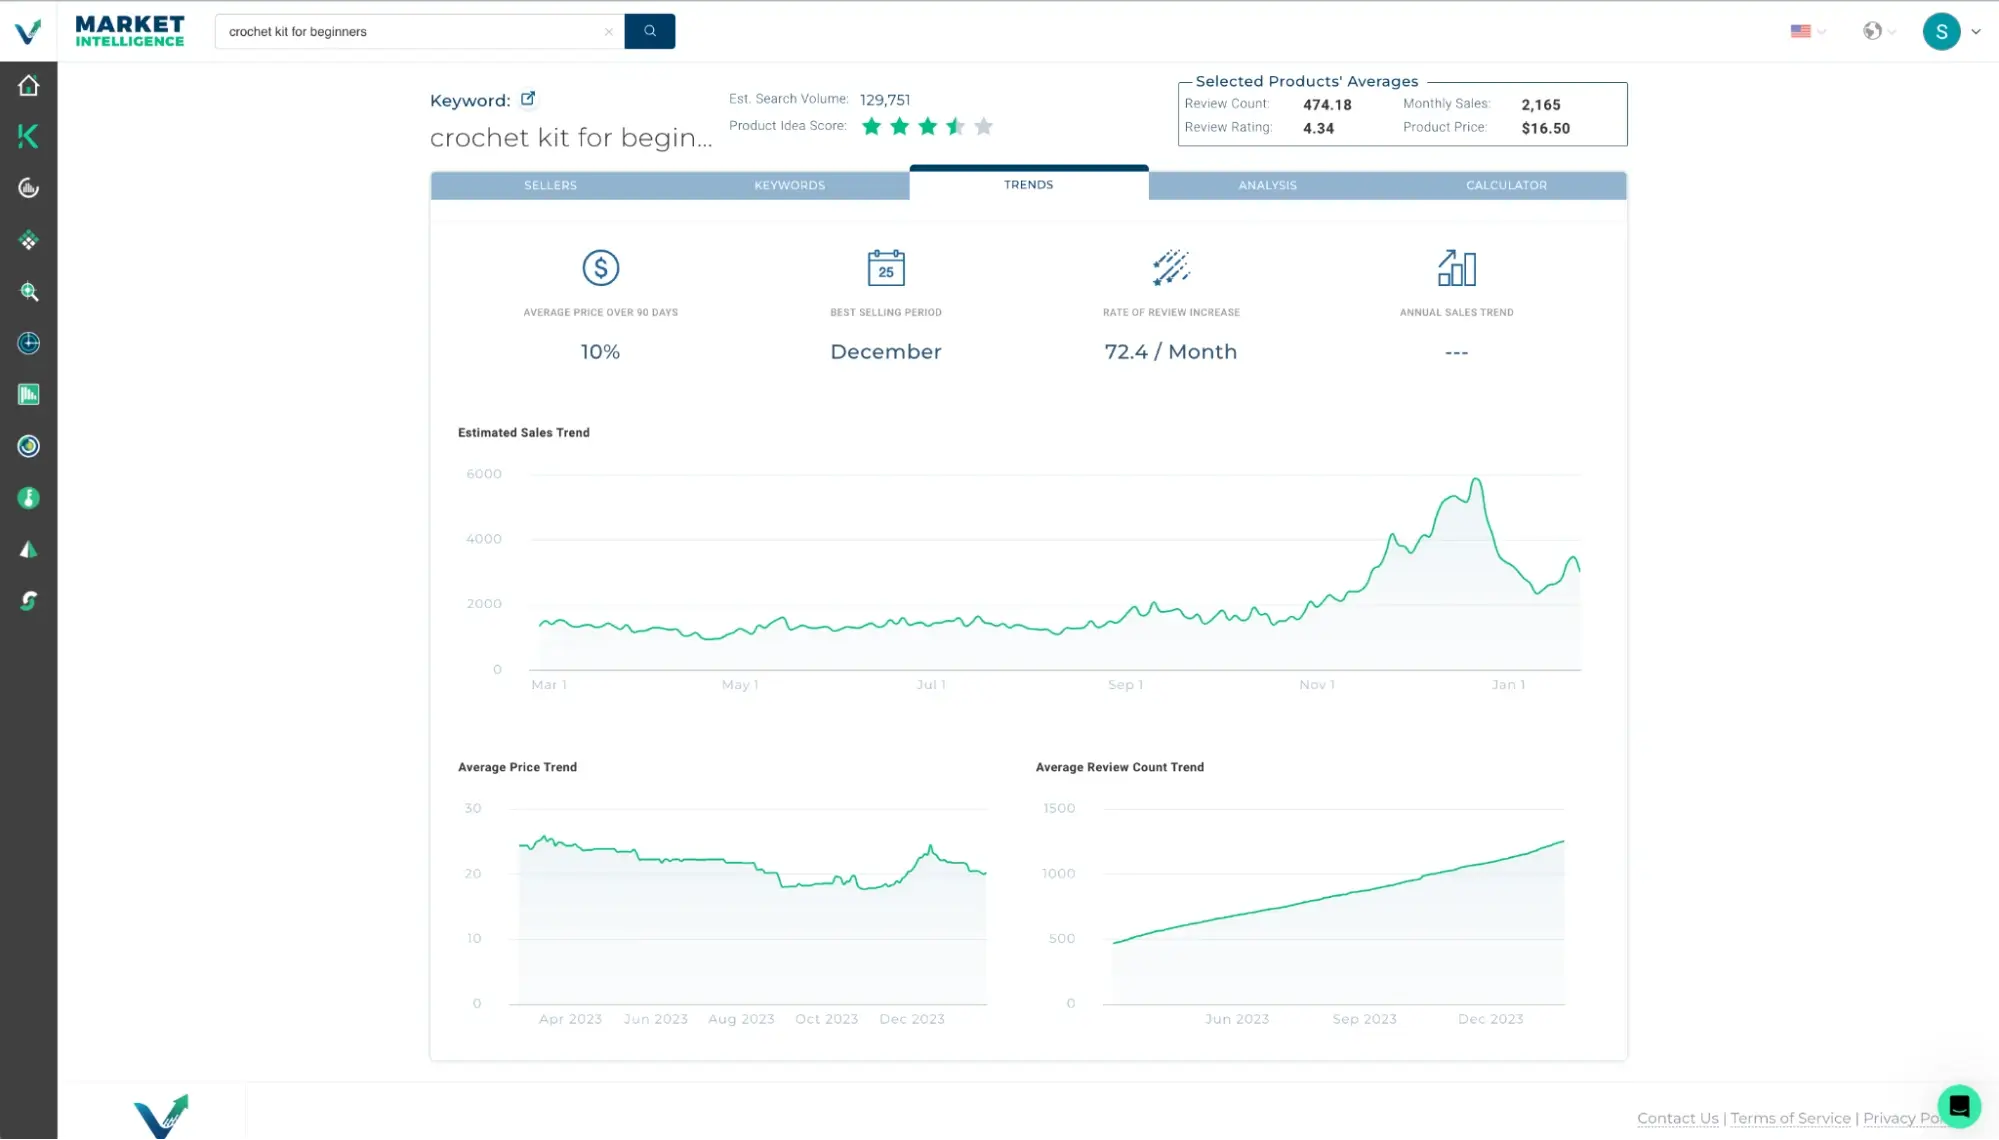Open the Contact Us link
1999x1140 pixels.
pyautogui.click(x=1678, y=1118)
